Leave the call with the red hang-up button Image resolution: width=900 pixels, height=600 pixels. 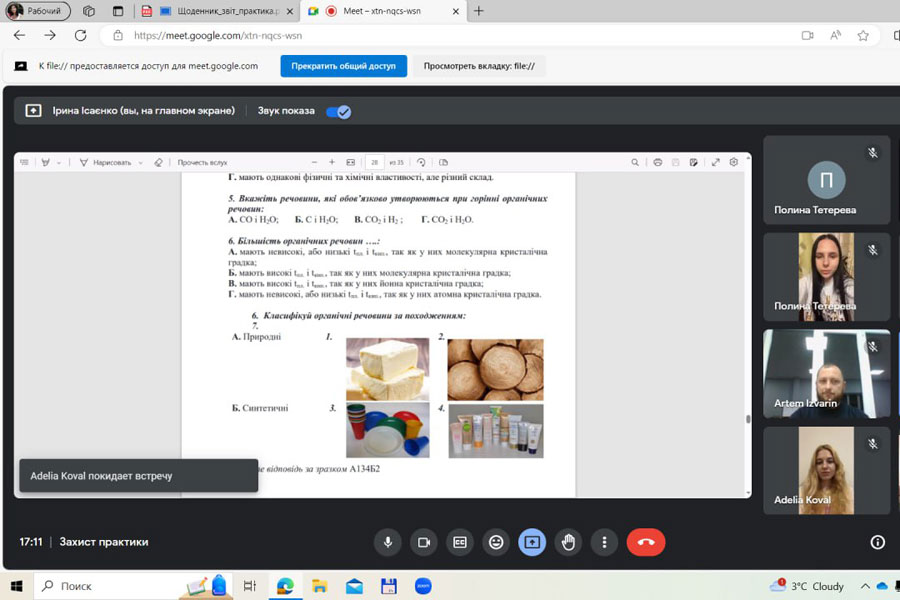point(646,542)
